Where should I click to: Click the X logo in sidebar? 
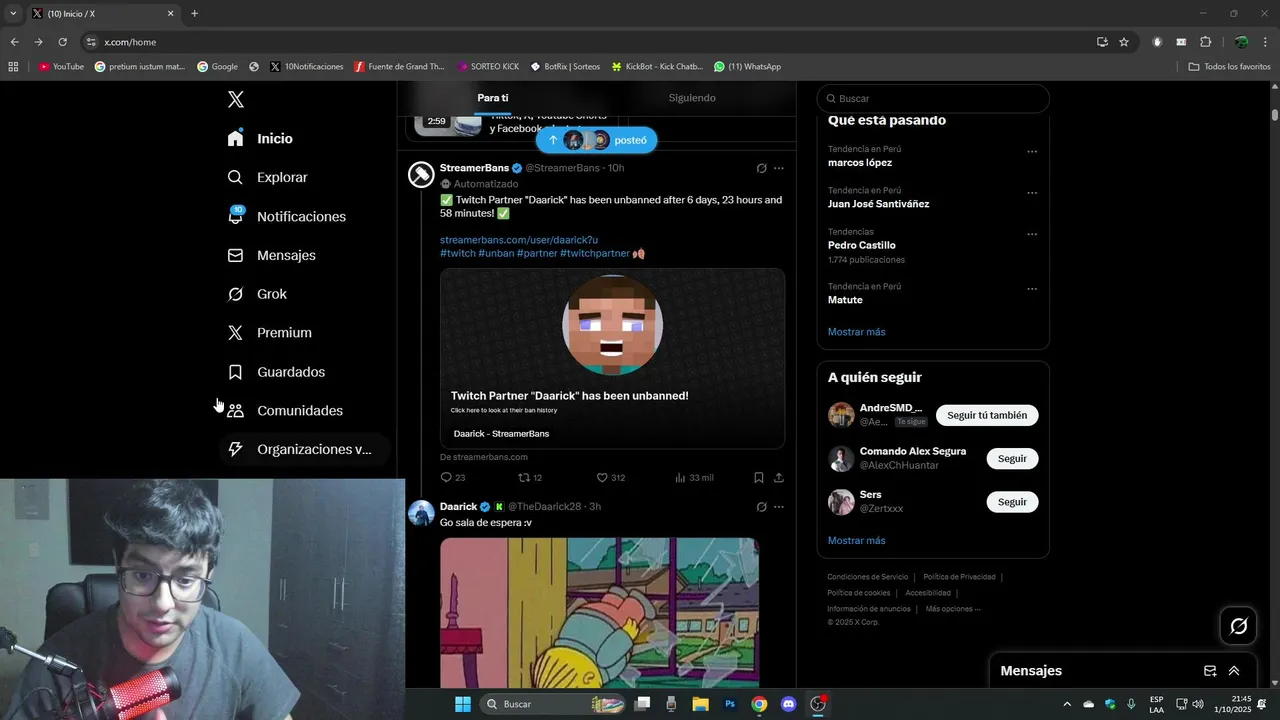pos(235,99)
